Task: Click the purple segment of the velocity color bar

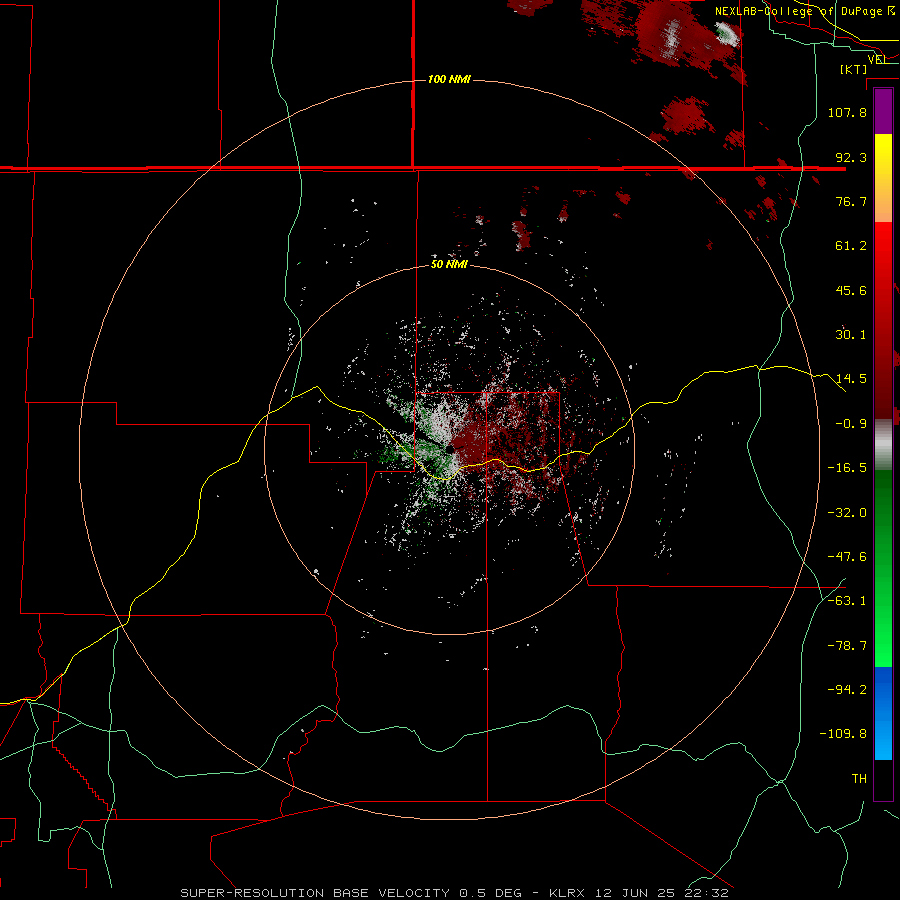Action: coord(883,111)
